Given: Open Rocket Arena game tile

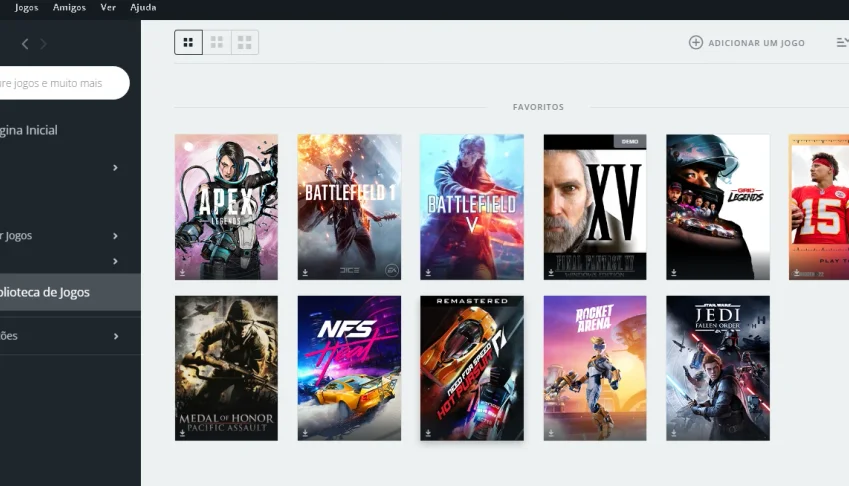Looking at the screenshot, I should point(595,368).
